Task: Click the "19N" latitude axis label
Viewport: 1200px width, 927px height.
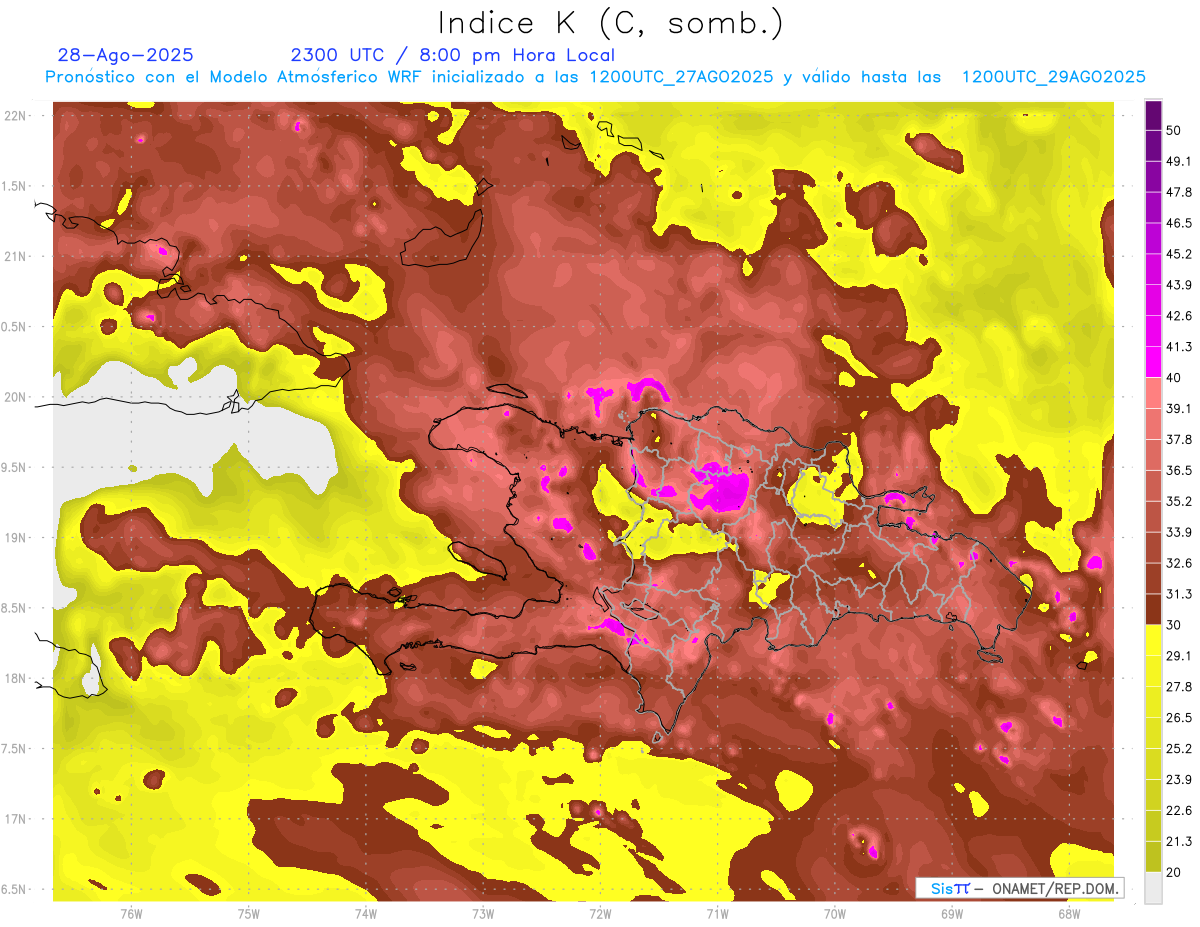Action: coord(16,537)
